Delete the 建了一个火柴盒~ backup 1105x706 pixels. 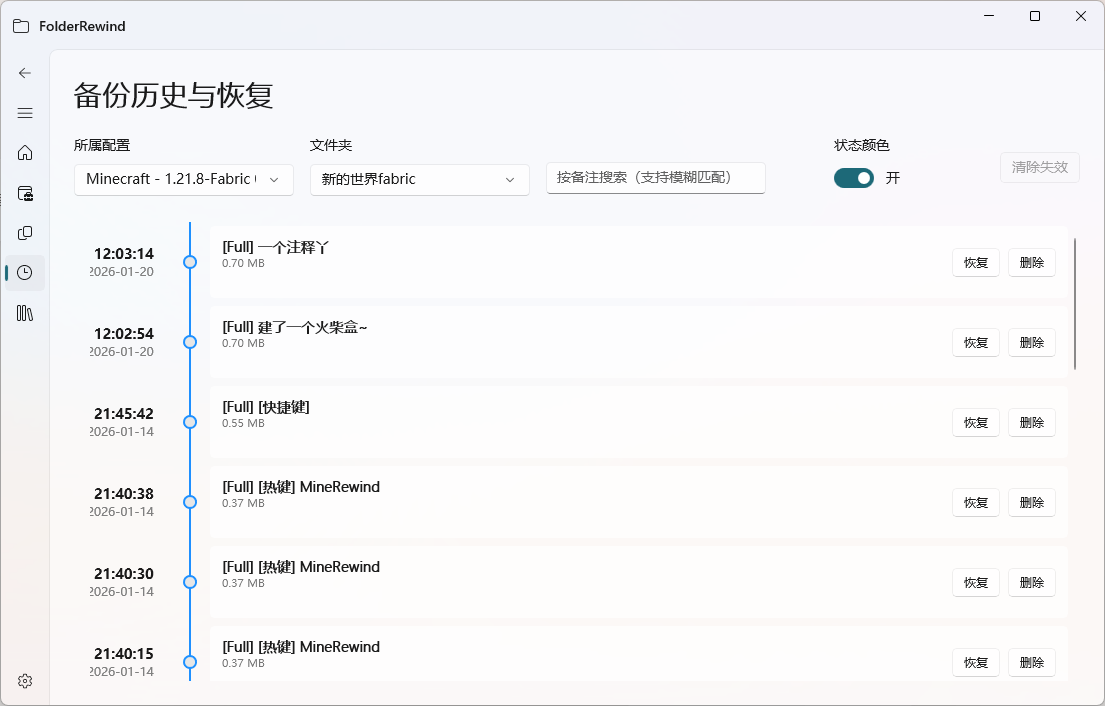(x=1031, y=343)
